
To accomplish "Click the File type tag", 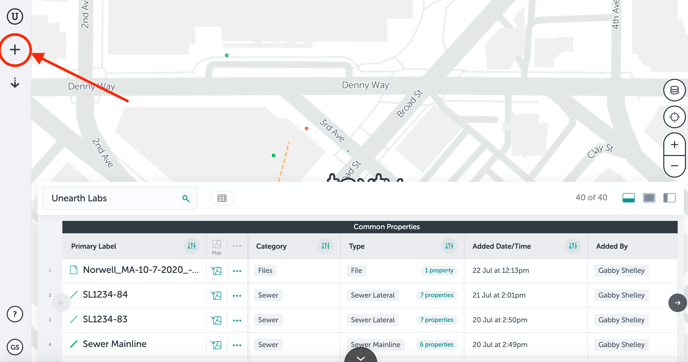I will pos(356,270).
